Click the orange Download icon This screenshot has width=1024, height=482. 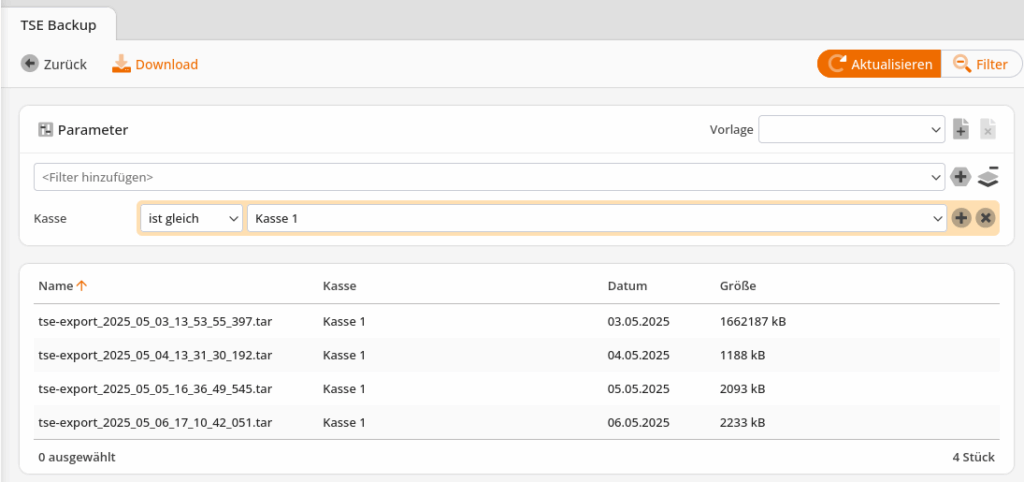click(121, 63)
